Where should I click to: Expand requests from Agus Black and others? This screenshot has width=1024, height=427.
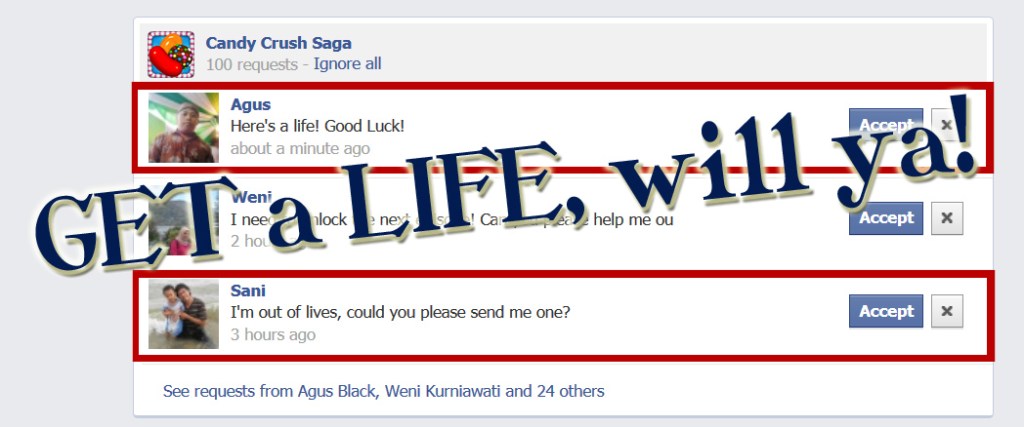coord(383,391)
